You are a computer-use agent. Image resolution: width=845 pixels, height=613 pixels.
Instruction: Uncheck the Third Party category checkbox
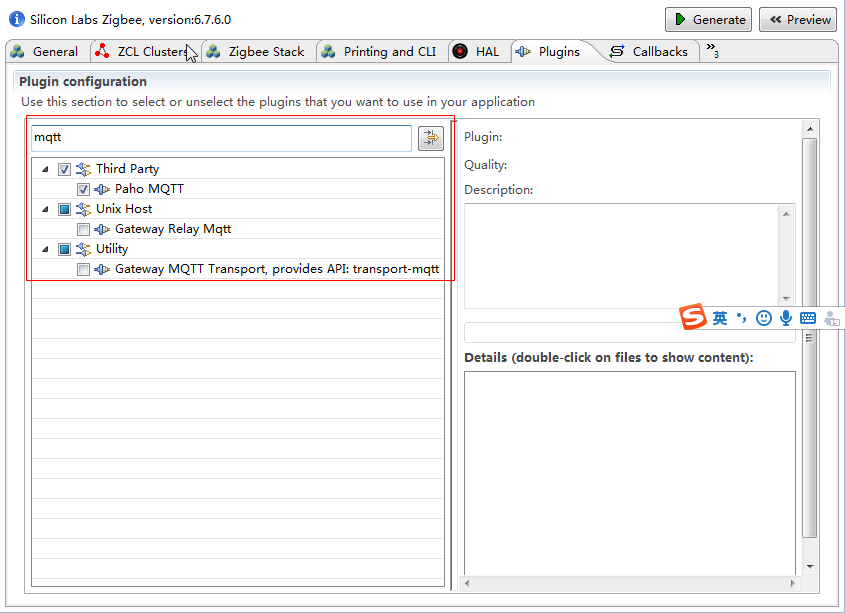[x=64, y=169]
